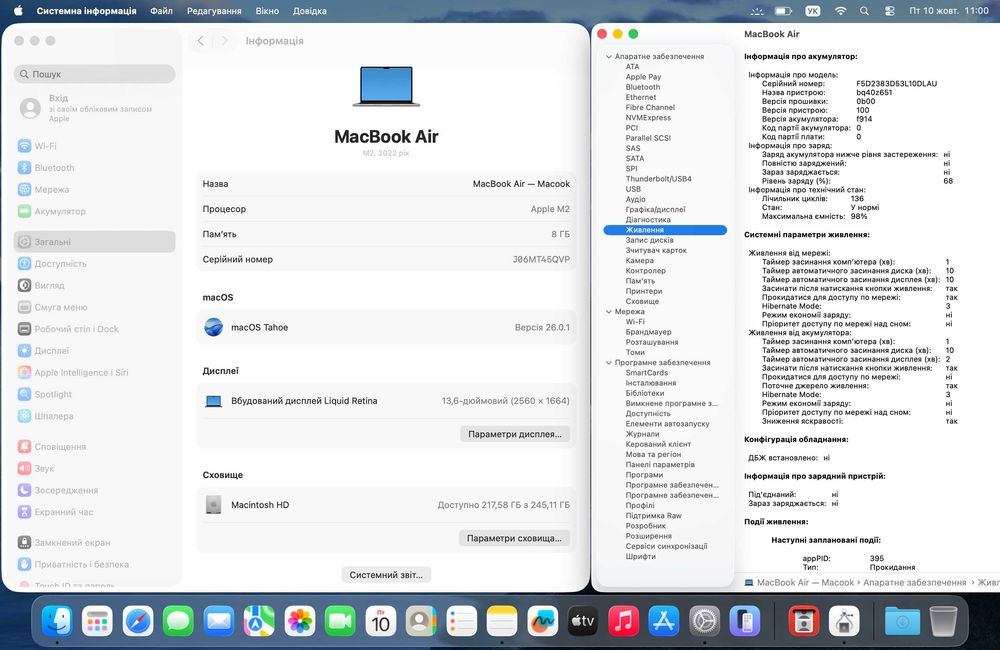This screenshot has width=1000, height=650.
Task: Open the Редагування menu
Action: 214,11
